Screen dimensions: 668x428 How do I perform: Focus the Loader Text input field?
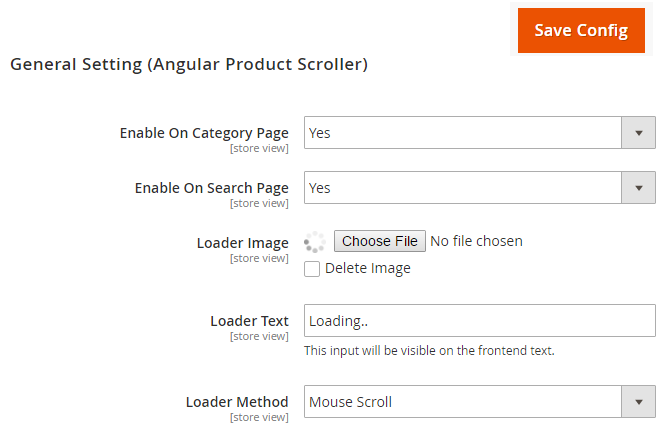[x=479, y=321]
